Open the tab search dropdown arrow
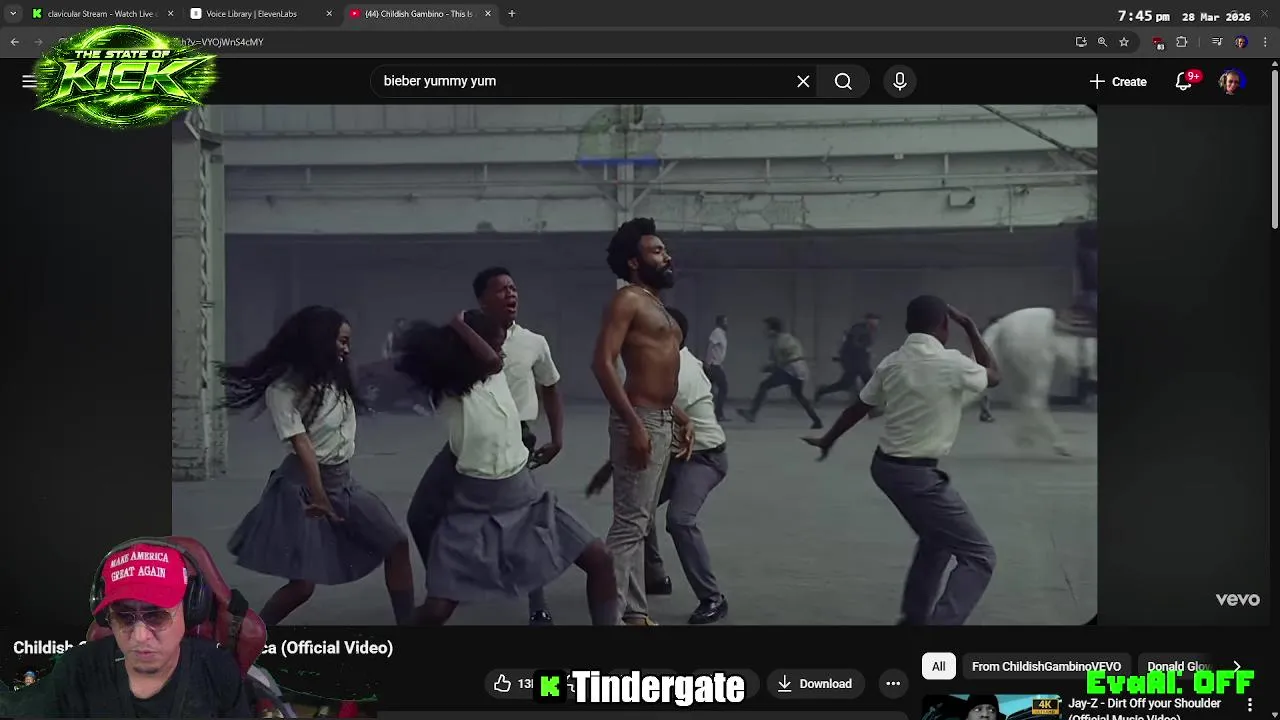Viewport: 1280px width, 720px height. (13, 14)
